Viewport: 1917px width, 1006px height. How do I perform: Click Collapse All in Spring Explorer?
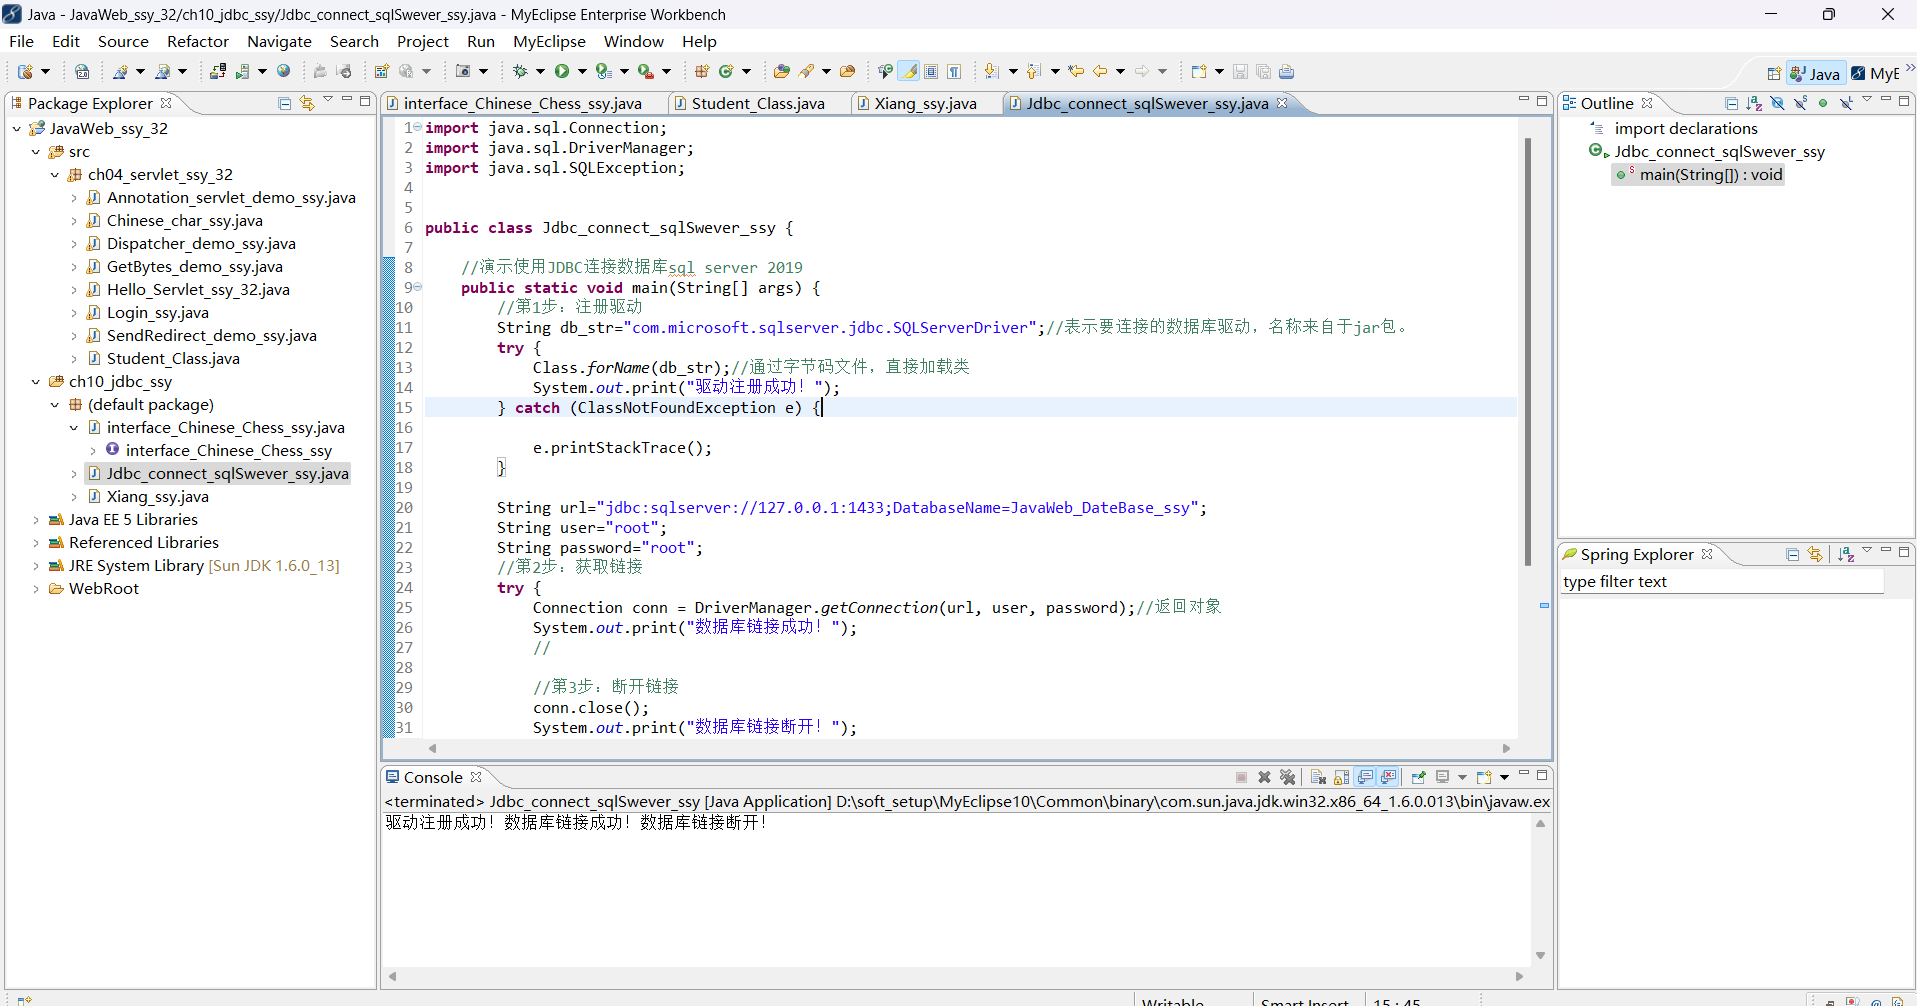pyautogui.click(x=1793, y=554)
